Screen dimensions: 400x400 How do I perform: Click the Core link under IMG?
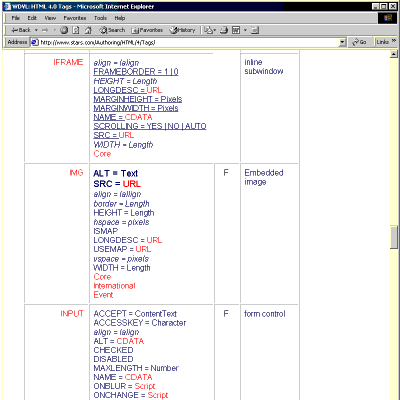[x=102, y=277]
